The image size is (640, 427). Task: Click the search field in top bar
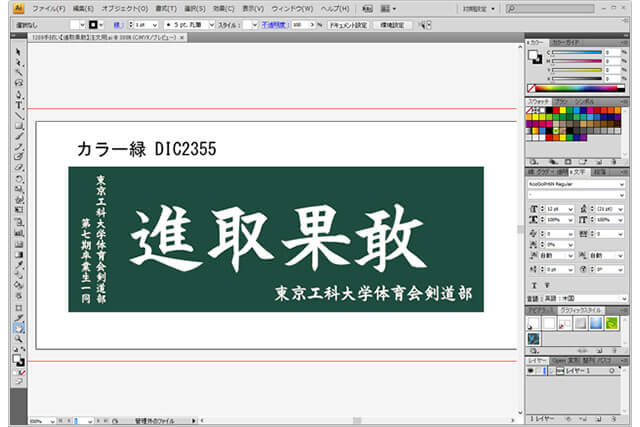coord(550,8)
